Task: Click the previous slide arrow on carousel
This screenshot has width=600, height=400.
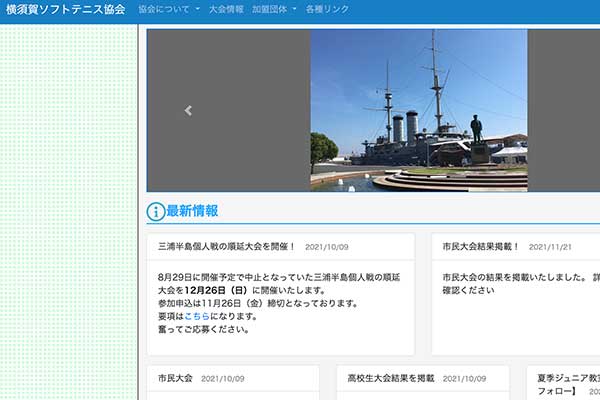Action: click(188, 111)
